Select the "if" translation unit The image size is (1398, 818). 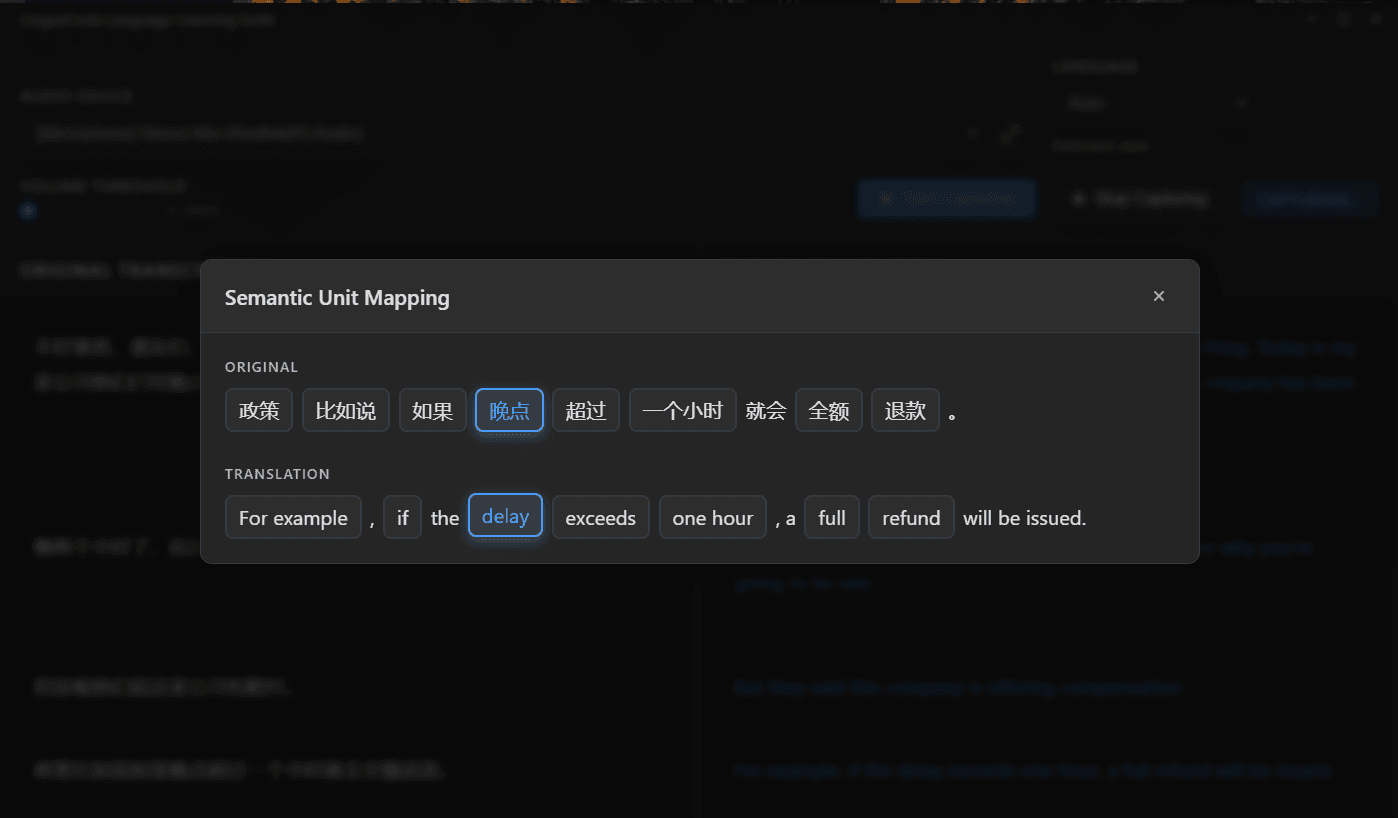pos(402,517)
